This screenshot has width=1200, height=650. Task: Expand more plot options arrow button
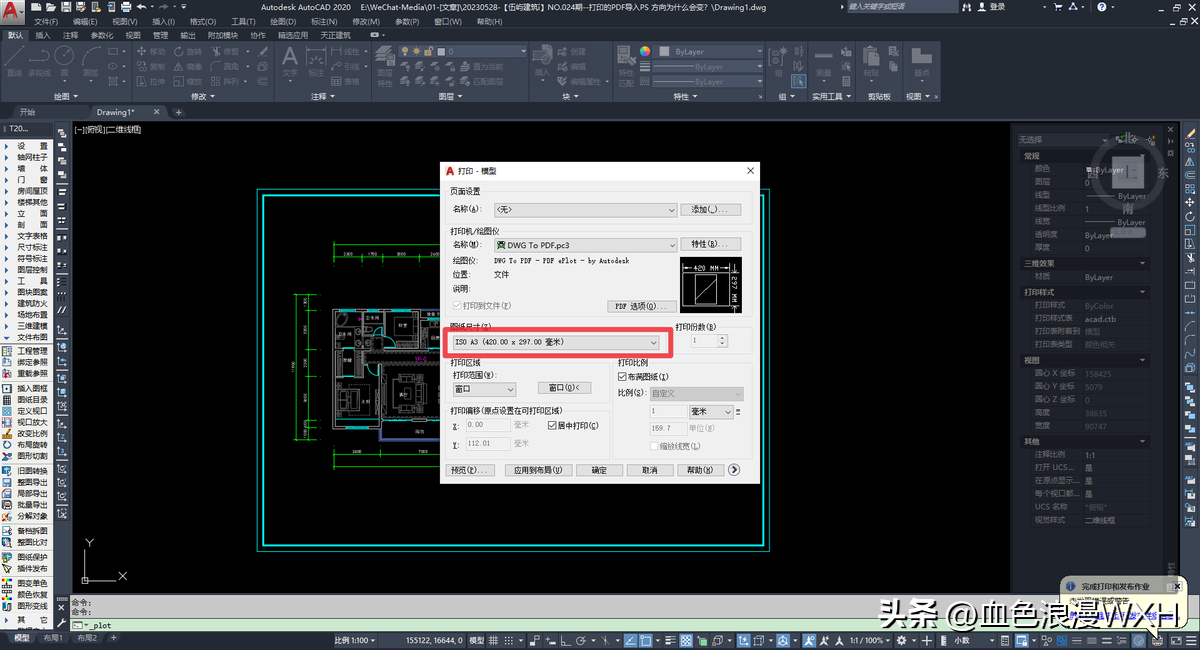[735, 470]
